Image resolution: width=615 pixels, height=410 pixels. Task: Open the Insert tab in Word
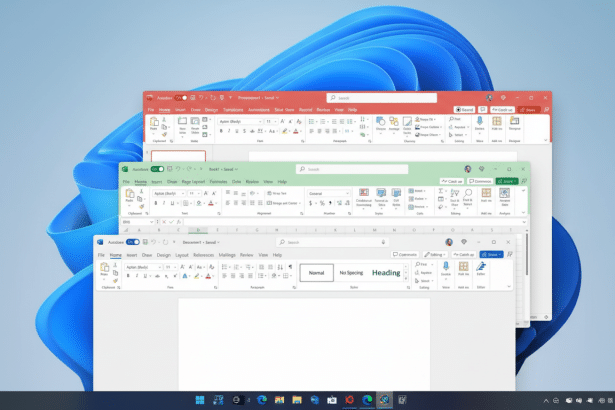(131, 255)
